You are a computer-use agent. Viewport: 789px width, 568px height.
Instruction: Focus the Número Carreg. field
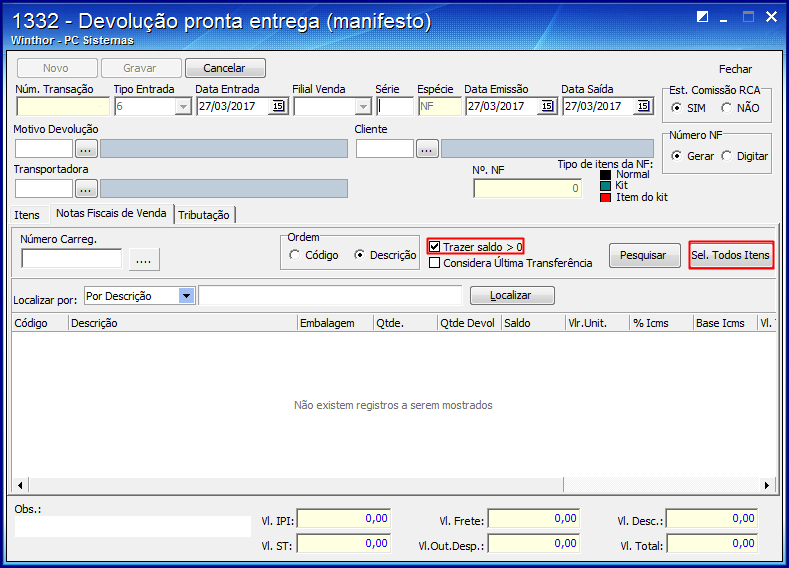pos(71,259)
